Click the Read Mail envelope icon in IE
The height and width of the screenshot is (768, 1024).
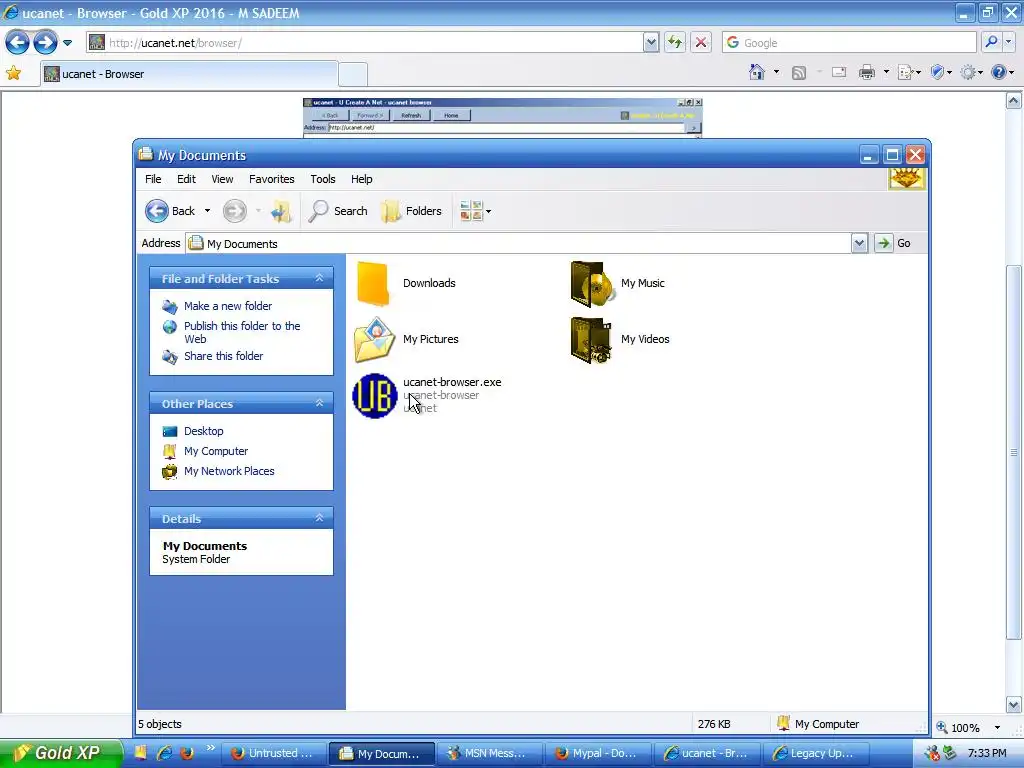pos(839,72)
